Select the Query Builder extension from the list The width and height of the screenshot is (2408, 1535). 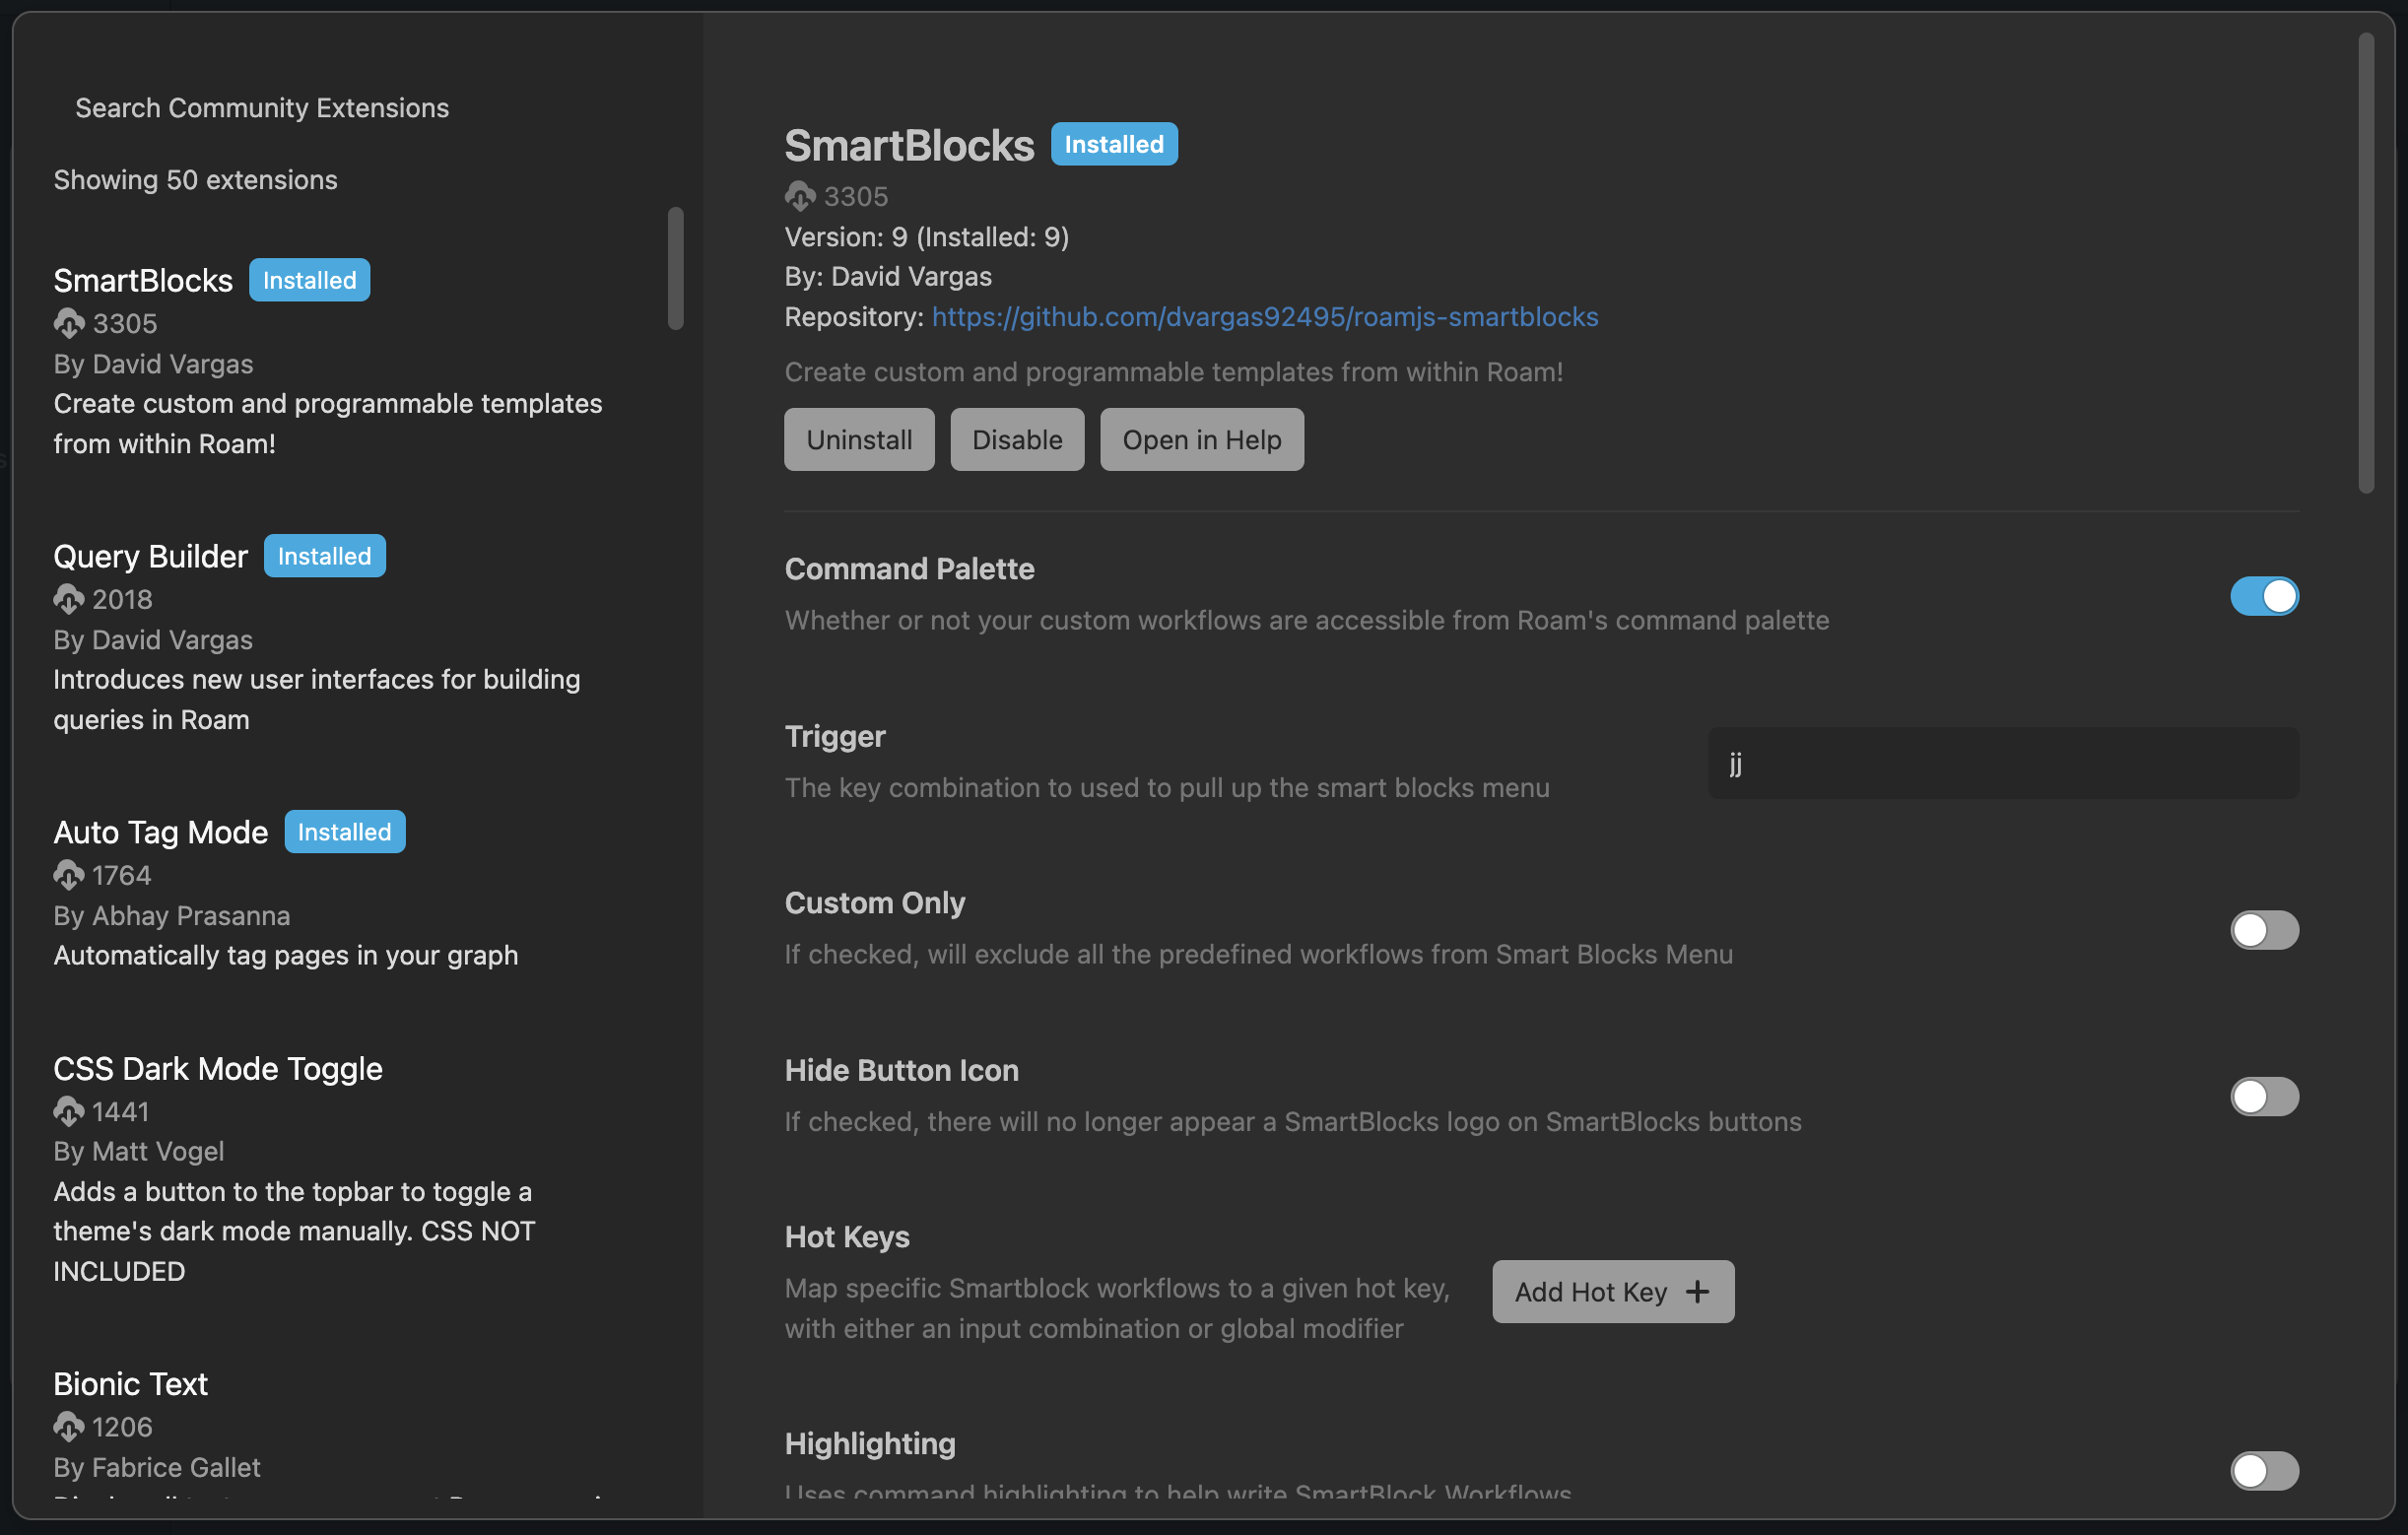coord(150,556)
